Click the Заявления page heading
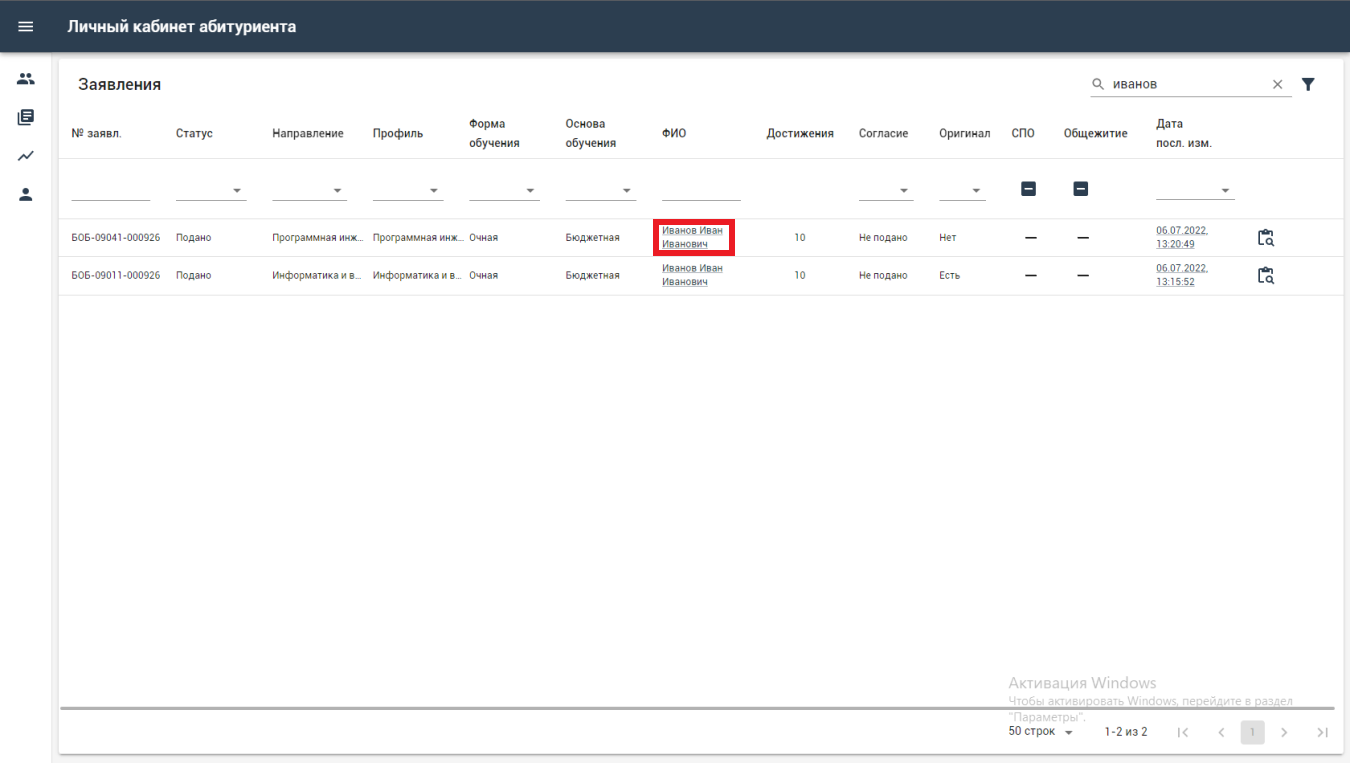This screenshot has height=763, width=1350. pos(120,85)
